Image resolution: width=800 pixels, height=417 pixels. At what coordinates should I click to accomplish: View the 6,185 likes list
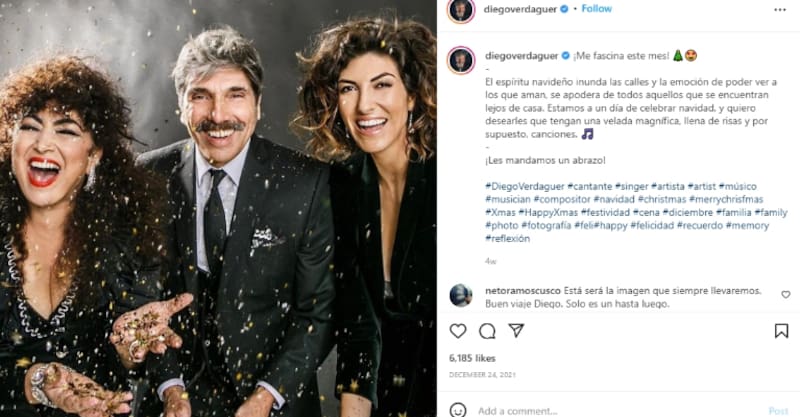pyautogui.click(x=472, y=357)
